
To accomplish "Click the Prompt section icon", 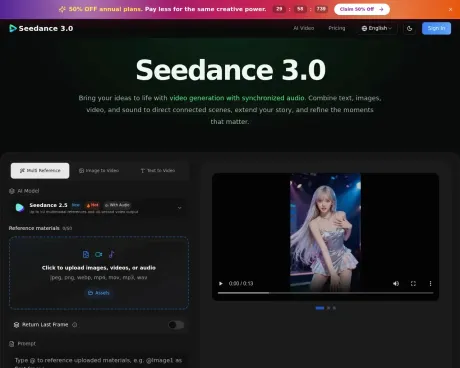I will pyautogui.click(x=12, y=344).
